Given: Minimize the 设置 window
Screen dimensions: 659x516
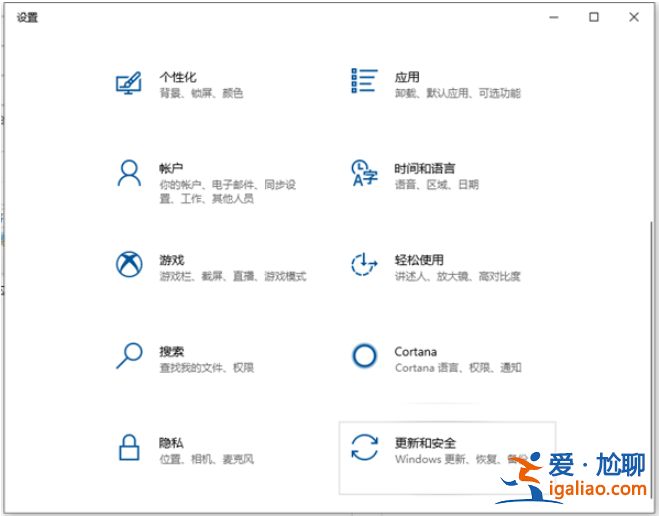Looking at the screenshot, I should pyautogui.click(x=554, y=17).
